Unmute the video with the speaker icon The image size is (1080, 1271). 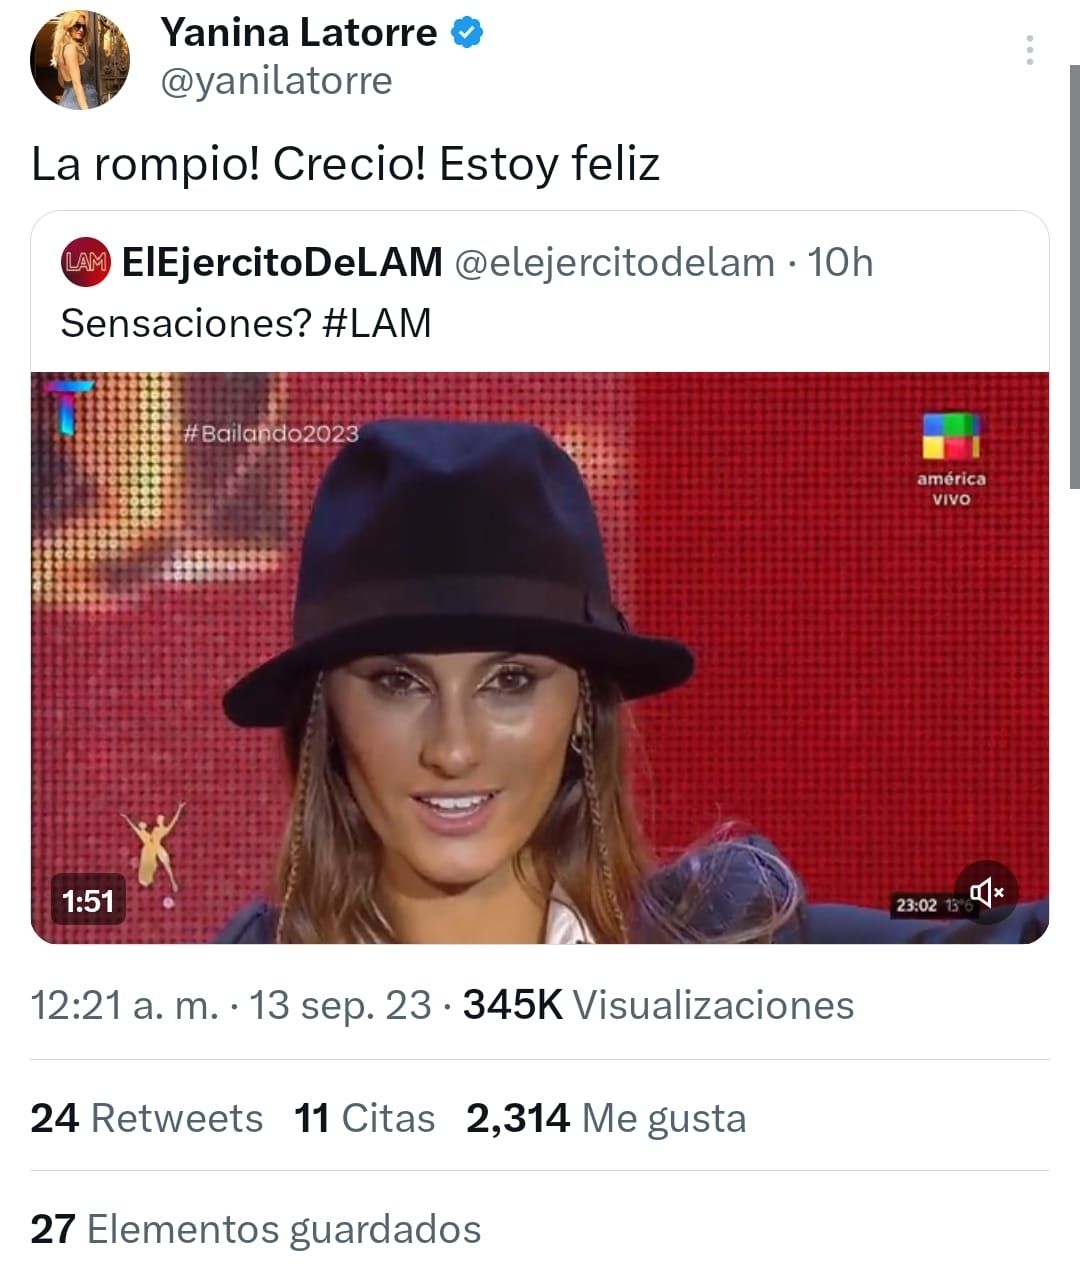pyautogui.click(x=986, y=892)
